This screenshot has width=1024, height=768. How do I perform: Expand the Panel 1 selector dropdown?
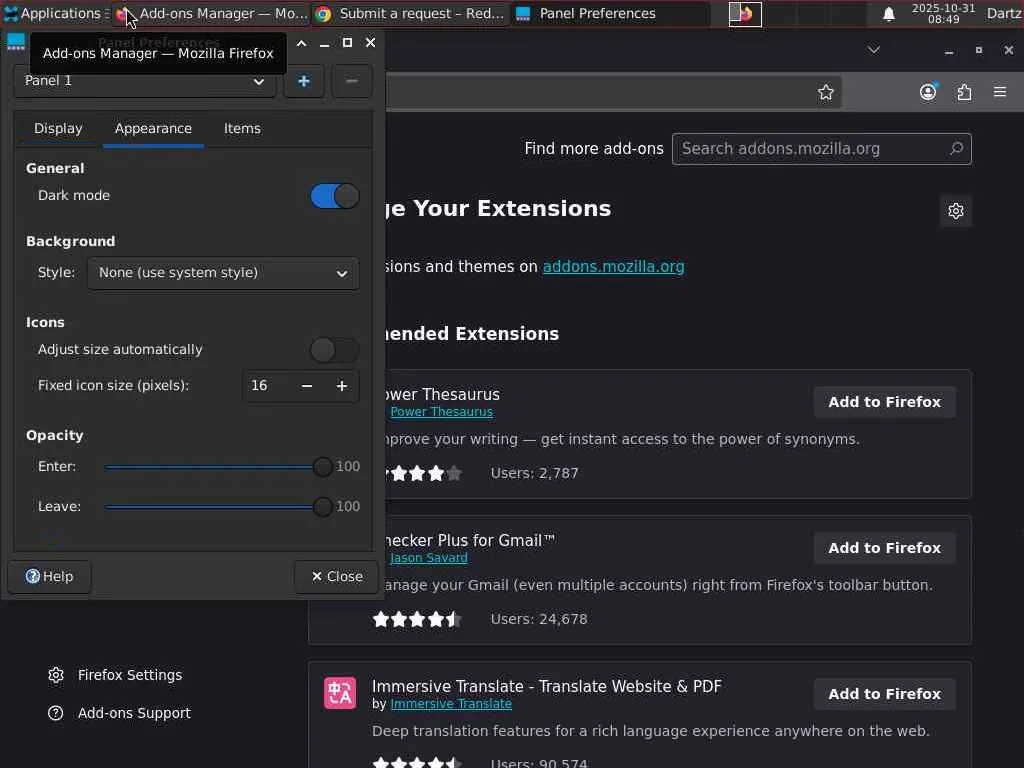coord(145,81)
